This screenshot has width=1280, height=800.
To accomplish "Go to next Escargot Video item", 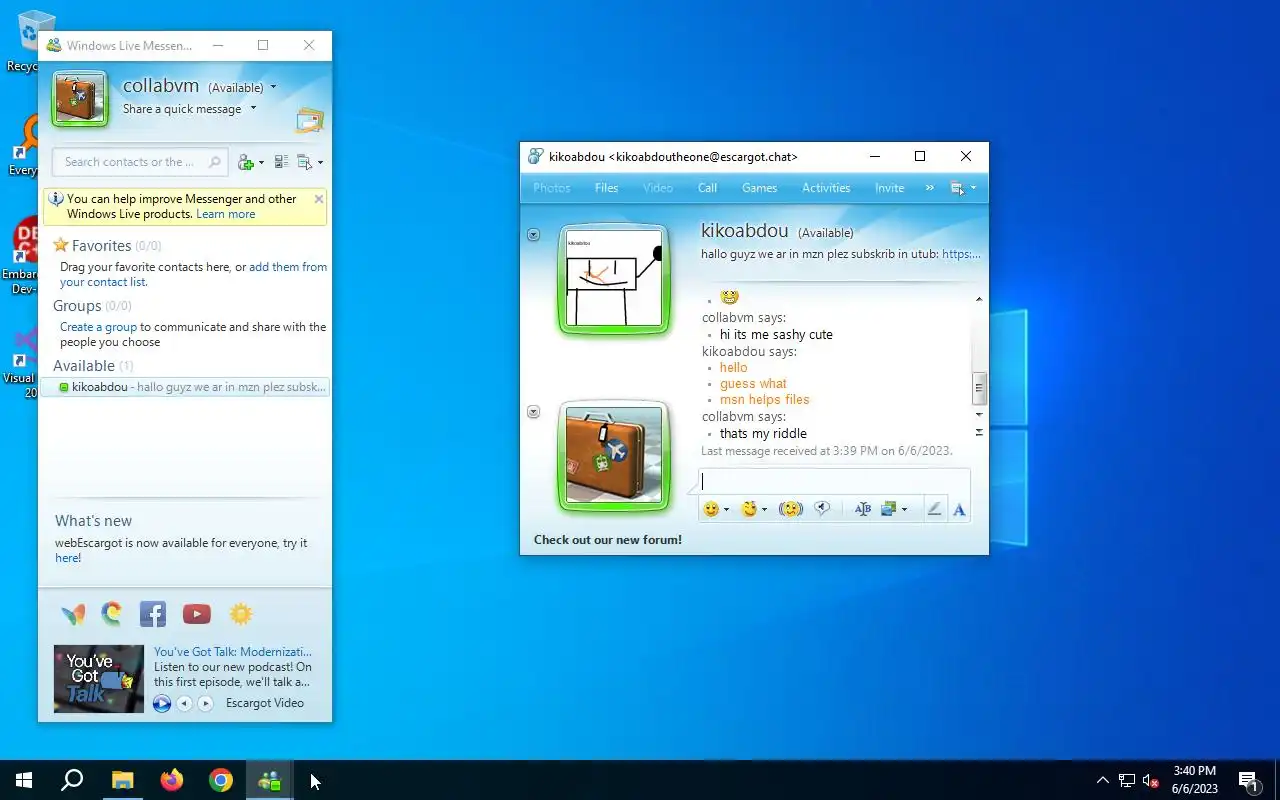I will [205, 703].
